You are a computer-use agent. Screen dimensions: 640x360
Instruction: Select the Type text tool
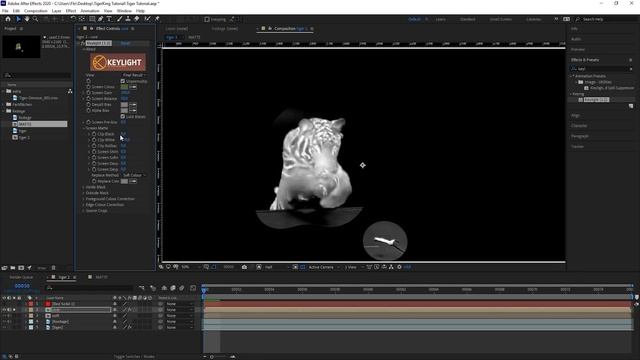click(x=109, y=19)
